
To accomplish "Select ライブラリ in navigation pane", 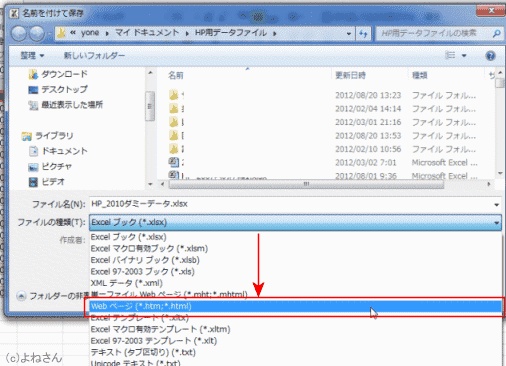I will (x=47, y=136).
